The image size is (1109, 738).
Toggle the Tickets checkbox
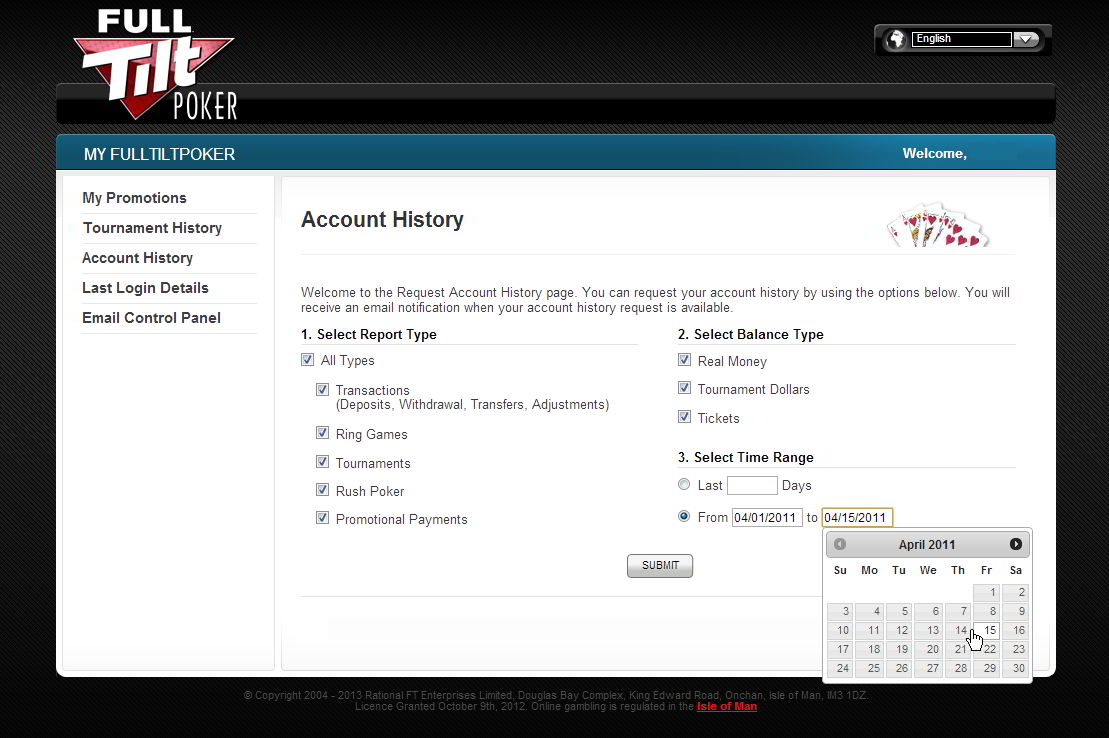[685, 416]
